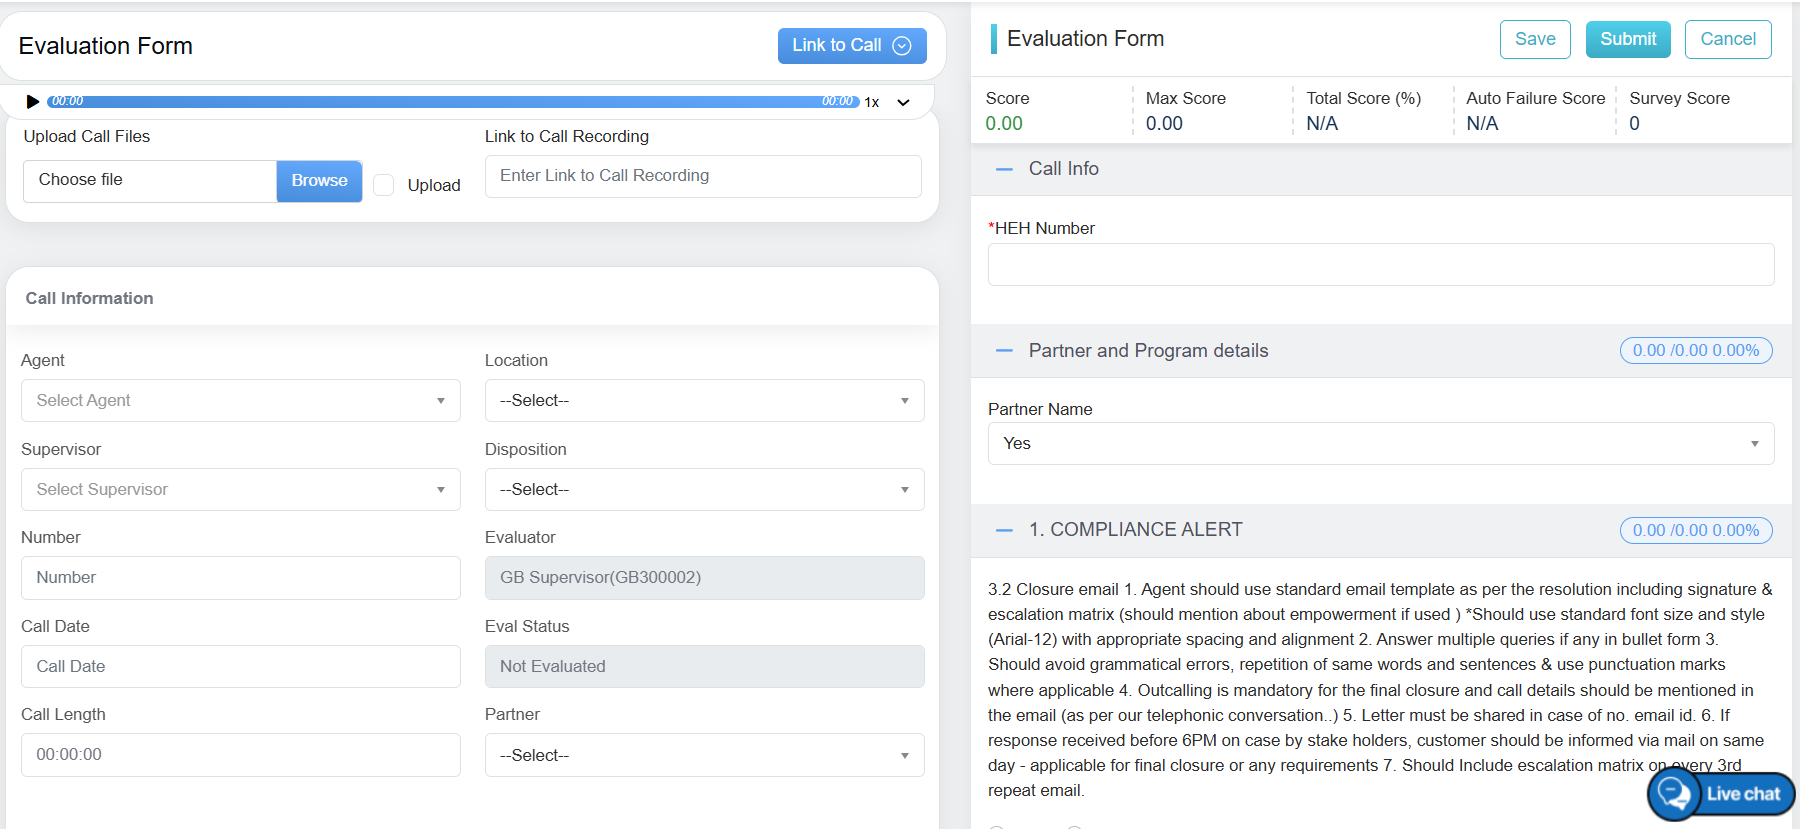Save the evaluation form
The width and height of the screenshot is (1800, 829).
point(1534,39)
